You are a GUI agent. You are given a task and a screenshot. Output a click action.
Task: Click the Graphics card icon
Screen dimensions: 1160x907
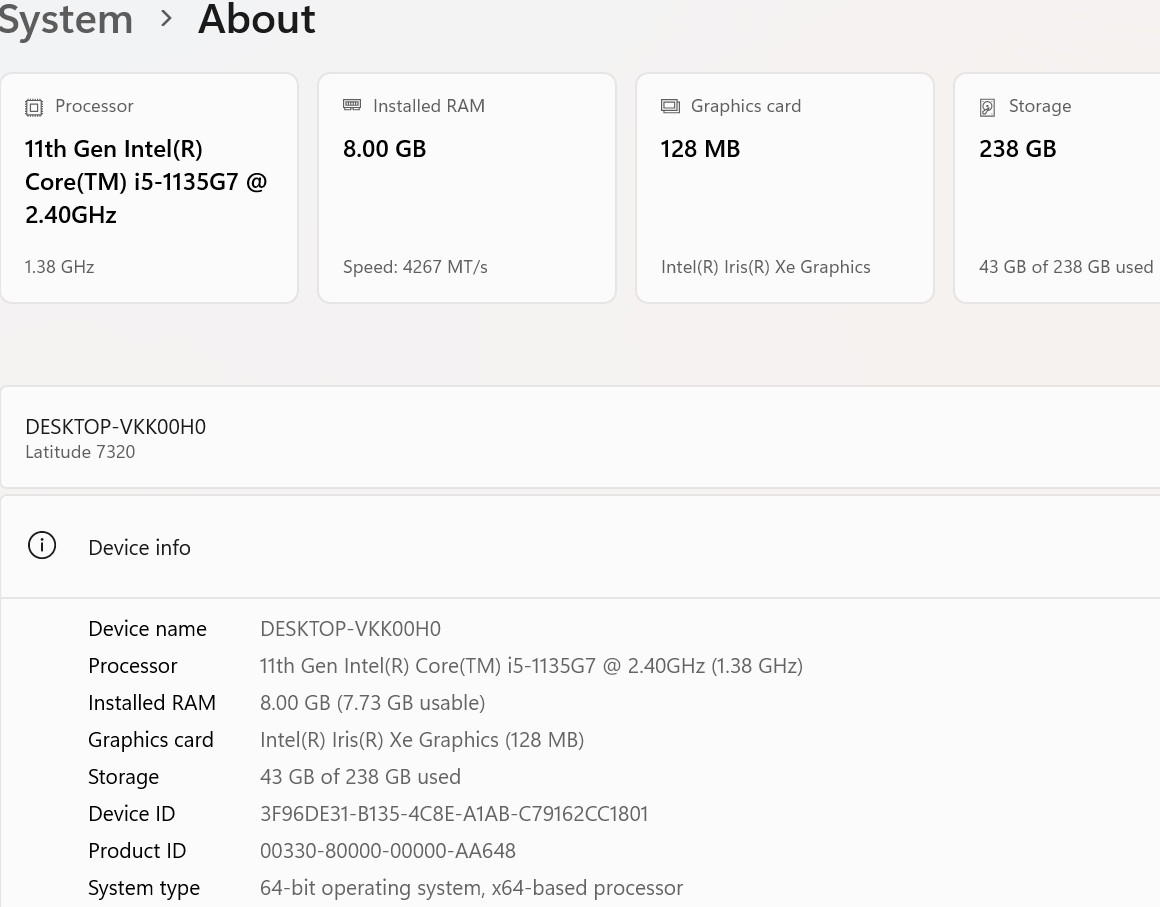pyautogui.click(x=670, y=107)
